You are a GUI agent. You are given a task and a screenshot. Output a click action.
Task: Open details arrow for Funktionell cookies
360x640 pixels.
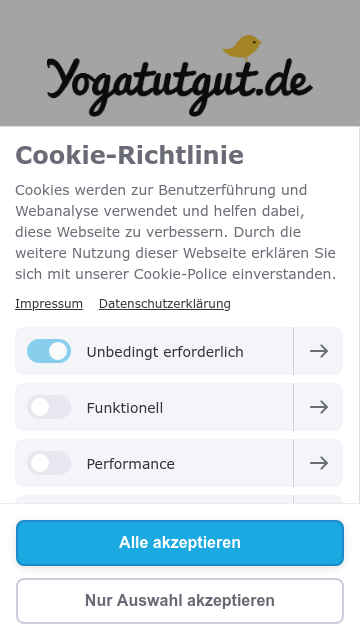click(318, 407)
